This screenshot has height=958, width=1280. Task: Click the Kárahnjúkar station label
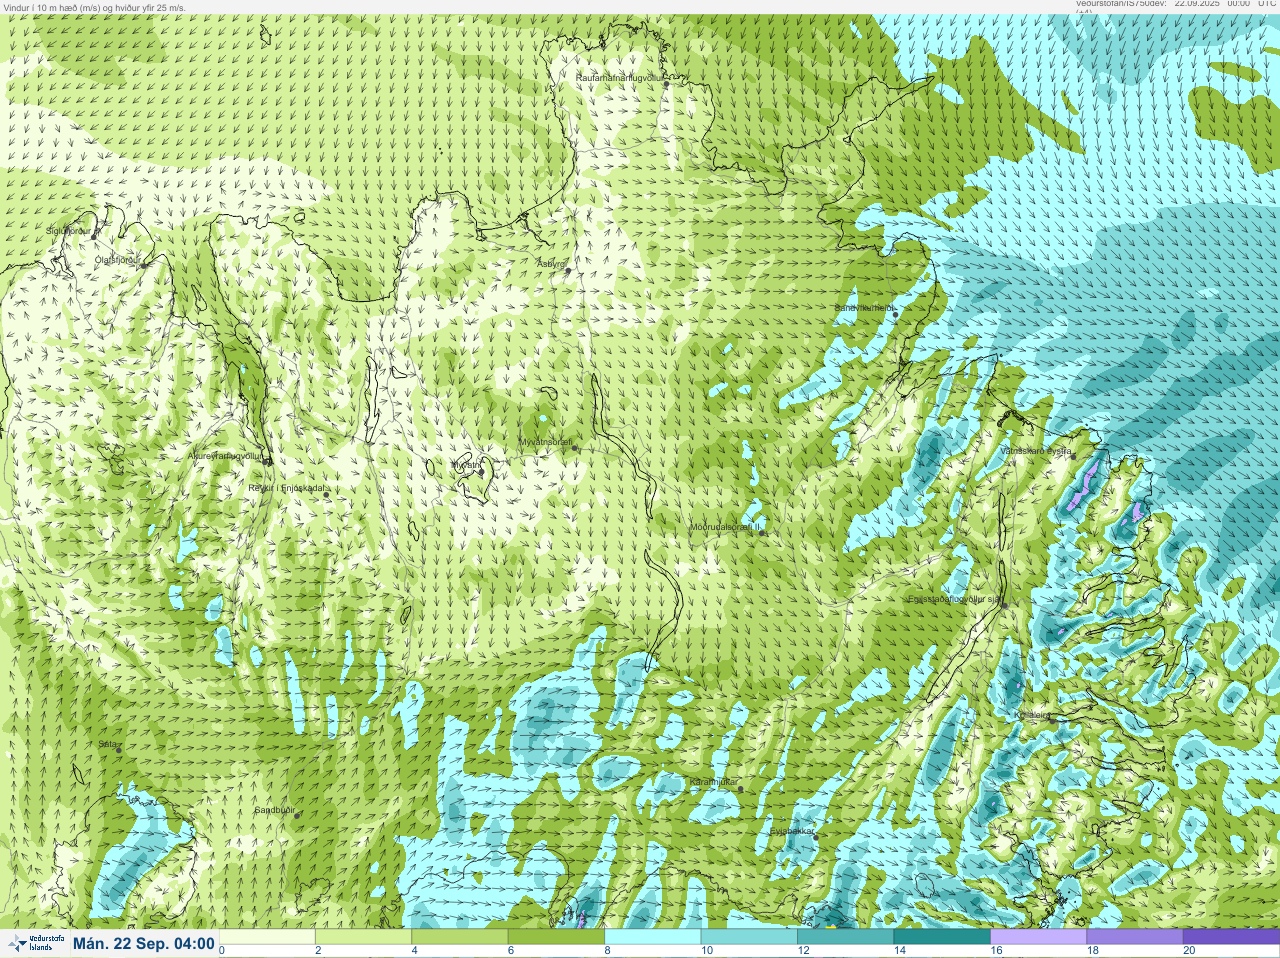(714, 782)
